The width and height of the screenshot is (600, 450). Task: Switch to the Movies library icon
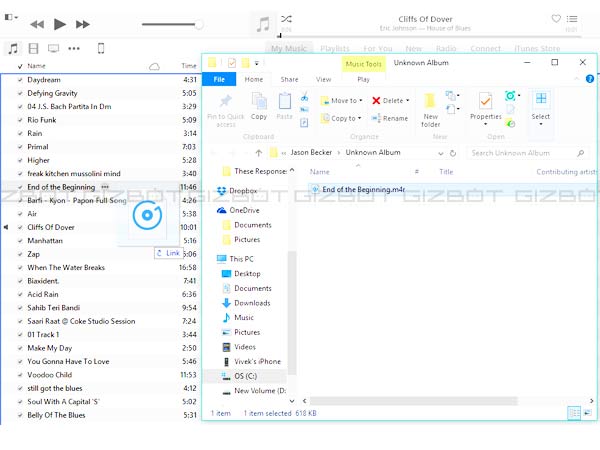click(33, 48)
